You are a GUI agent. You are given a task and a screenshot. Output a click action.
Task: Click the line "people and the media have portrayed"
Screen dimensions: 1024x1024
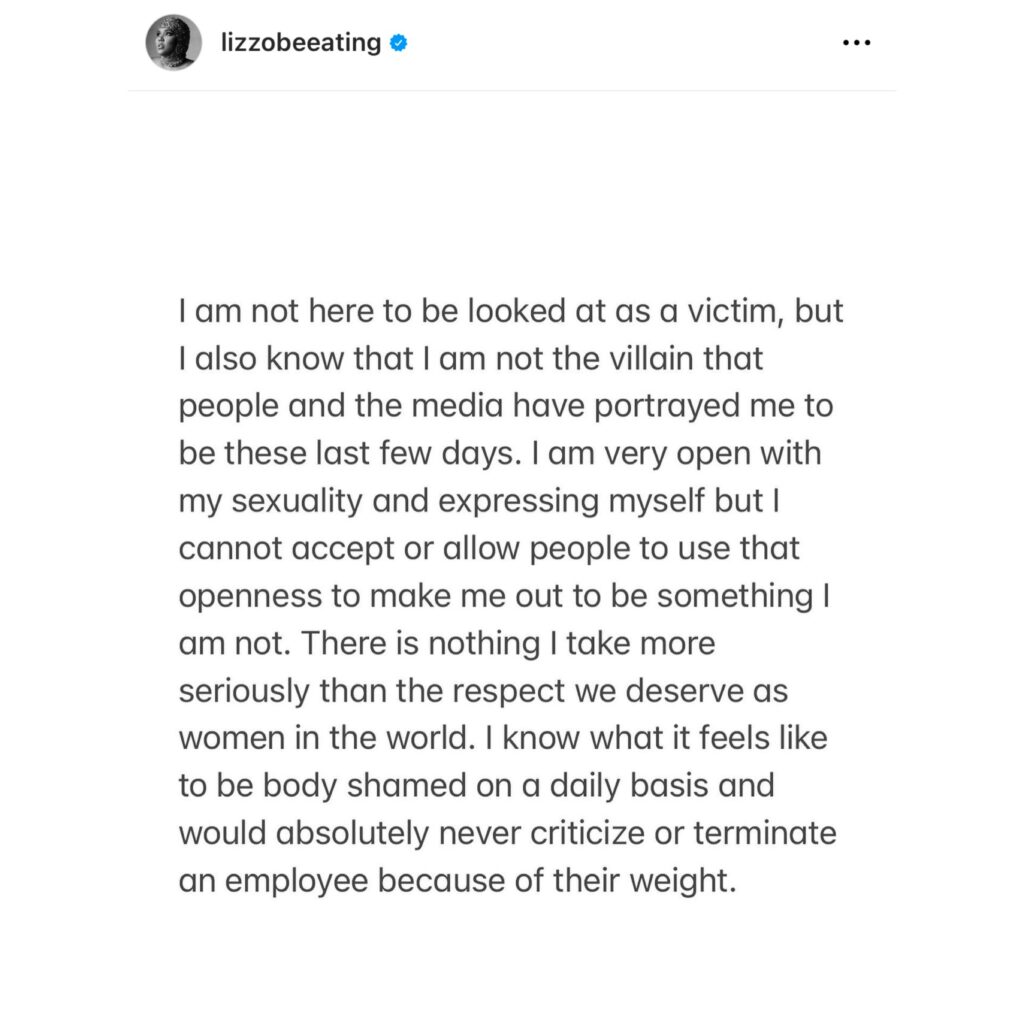[506, 406]
